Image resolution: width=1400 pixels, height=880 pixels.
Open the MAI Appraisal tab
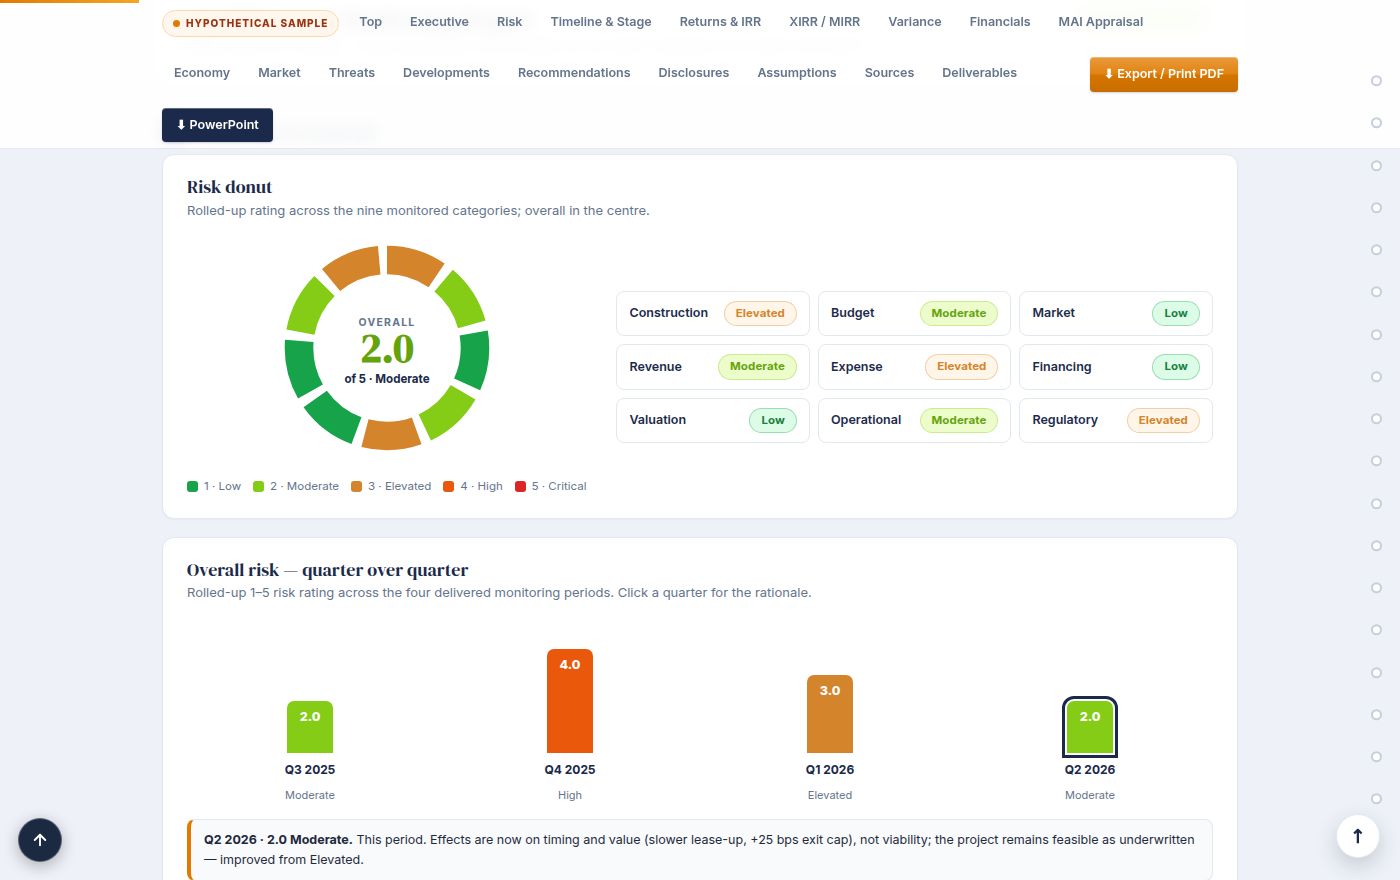tap(1100, 22)
